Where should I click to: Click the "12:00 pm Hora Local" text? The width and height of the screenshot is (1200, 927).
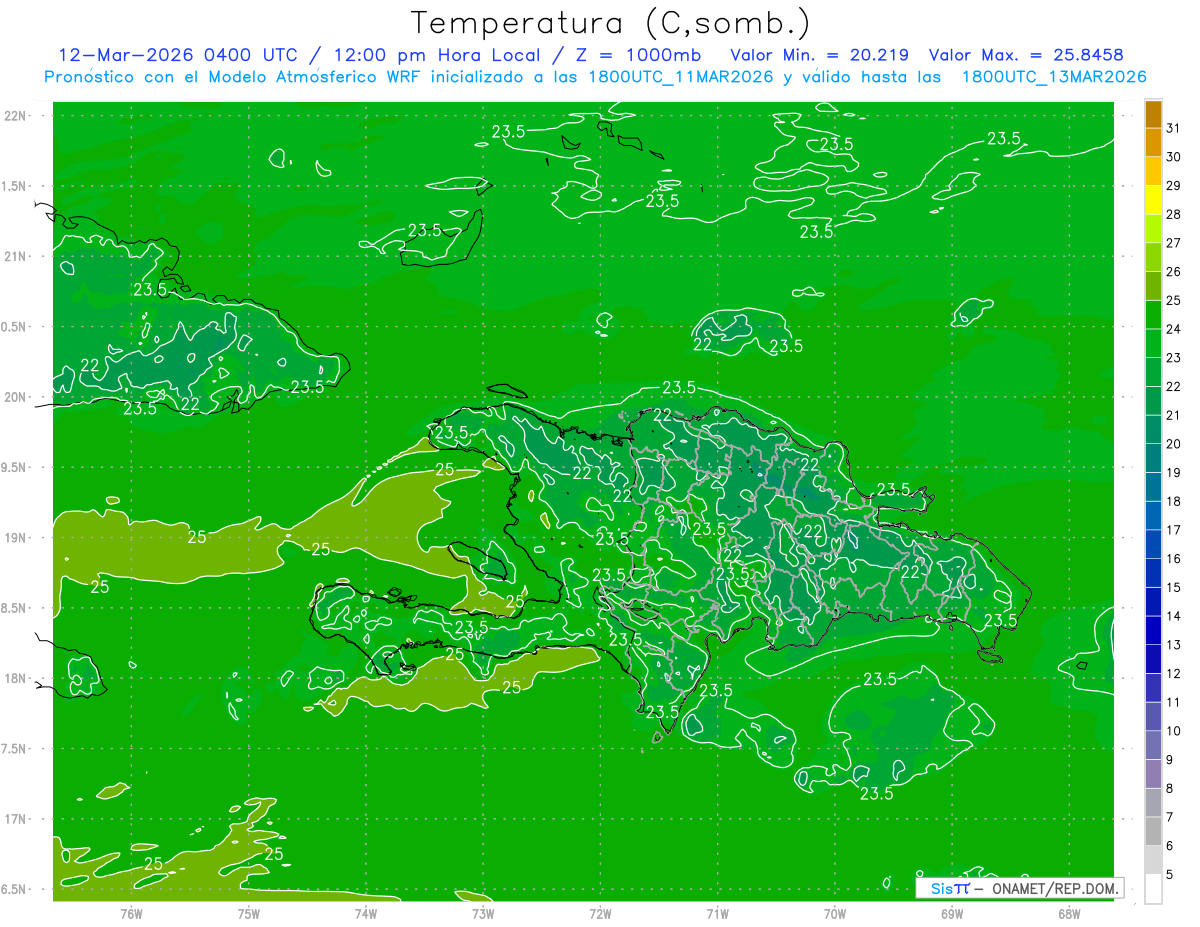pyautogui.click(x=436, y=55)
